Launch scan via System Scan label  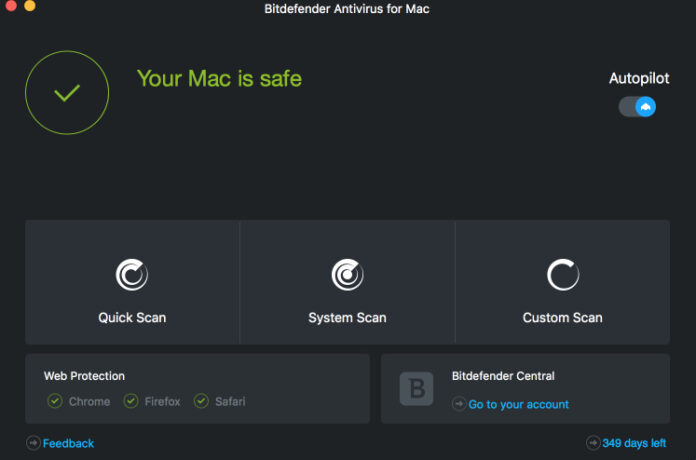coord(347,318)
